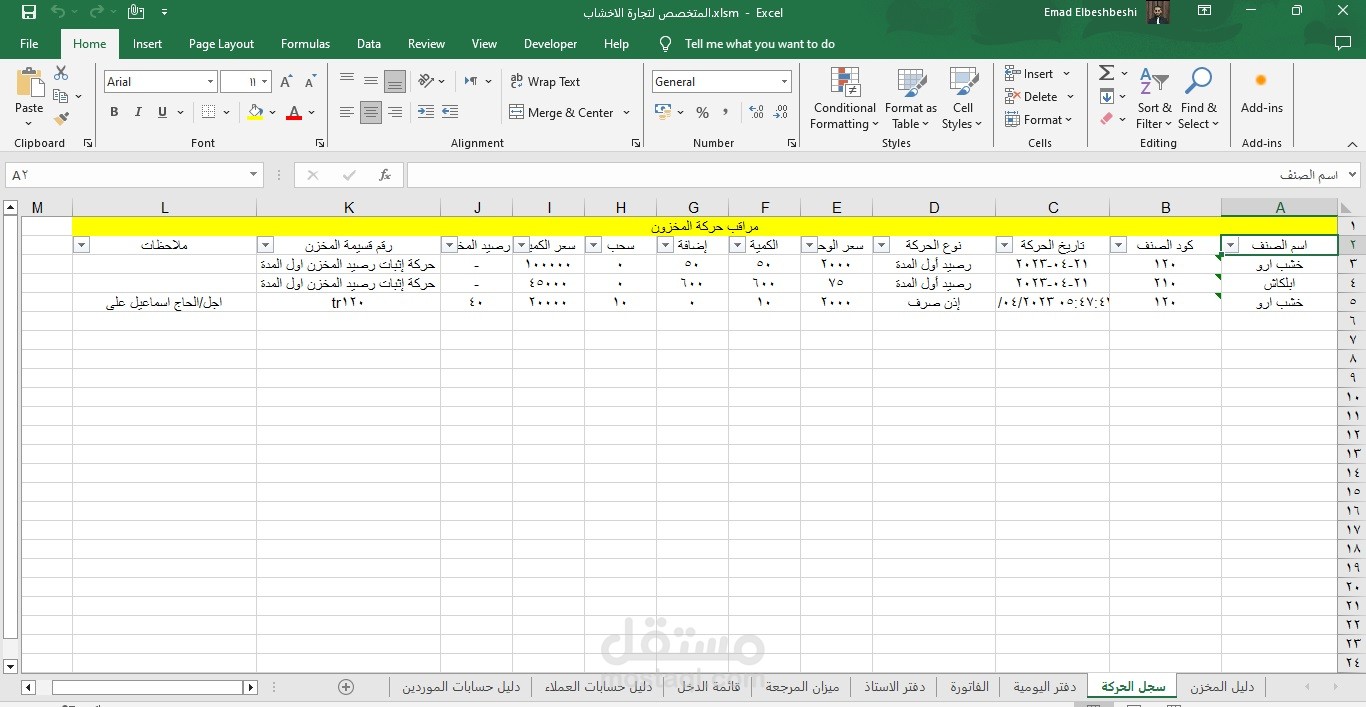Open filter dropdown for نوع الحركة column

[882, 245]
